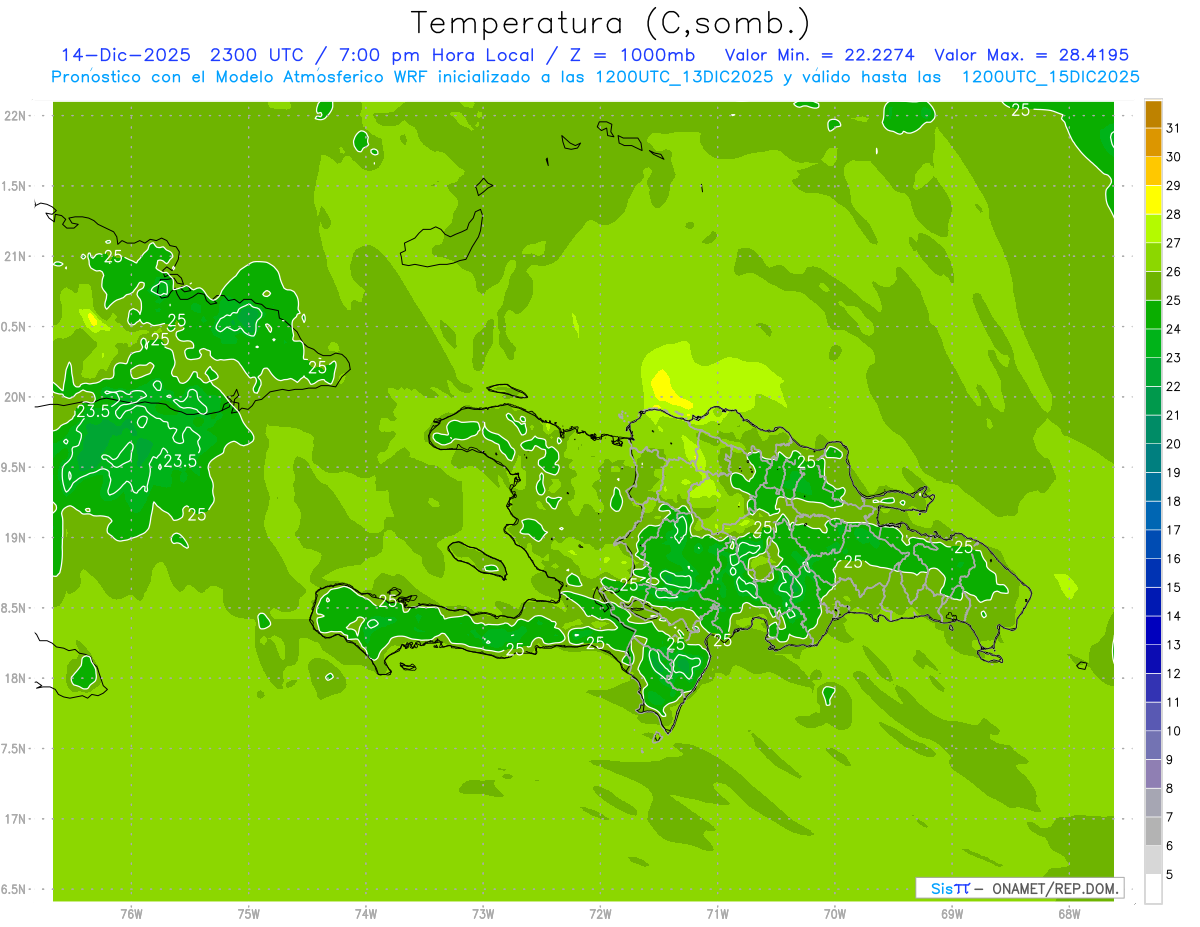The height and width of the screenshot is (927, 1200).
Task: Click the "75W" longitude axis label
Action: (x=249, y=914)
